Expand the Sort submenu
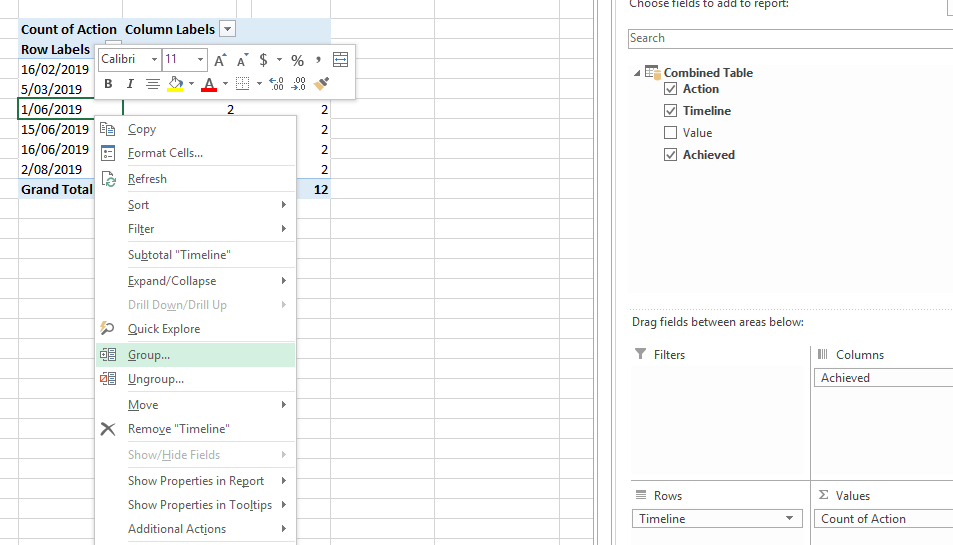 point(196,205)
